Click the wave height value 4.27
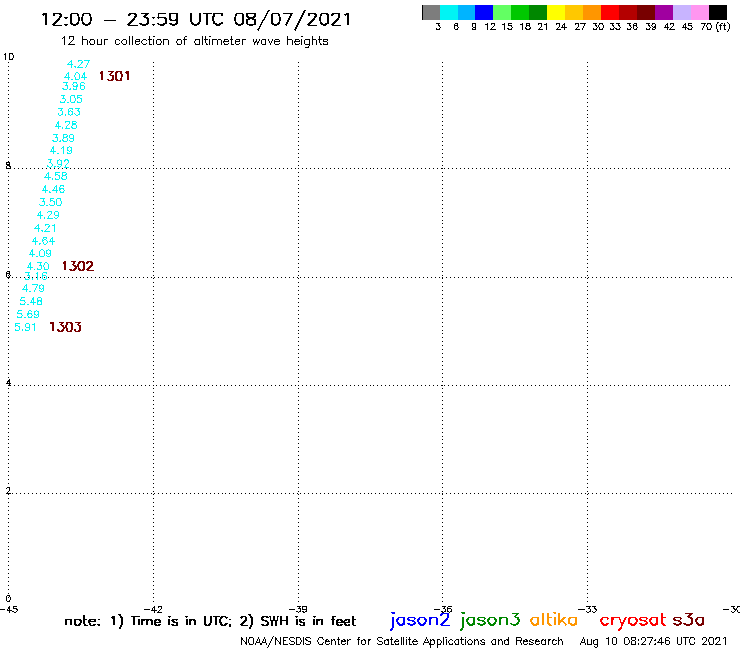 (x=78, y=64)
